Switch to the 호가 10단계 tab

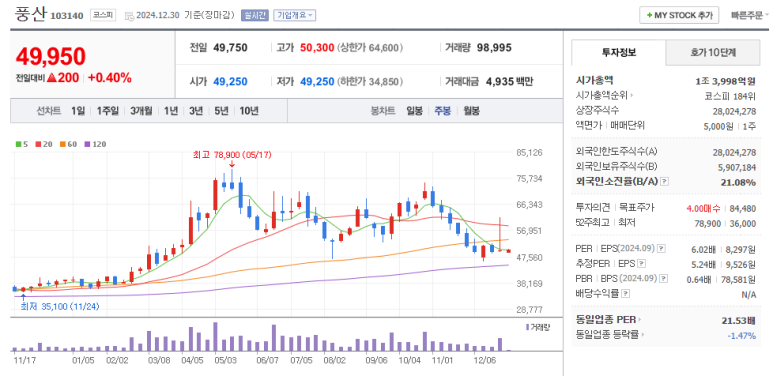coord(713,53)
